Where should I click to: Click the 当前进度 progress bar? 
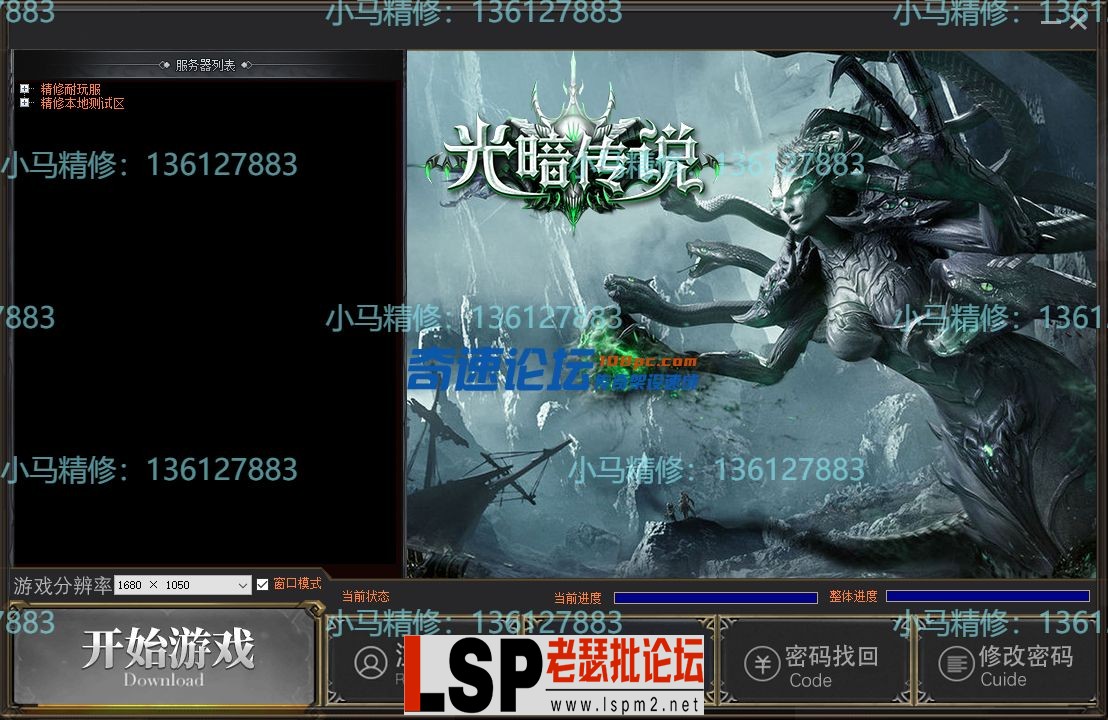pyautogui.click(x=716, y=598)
